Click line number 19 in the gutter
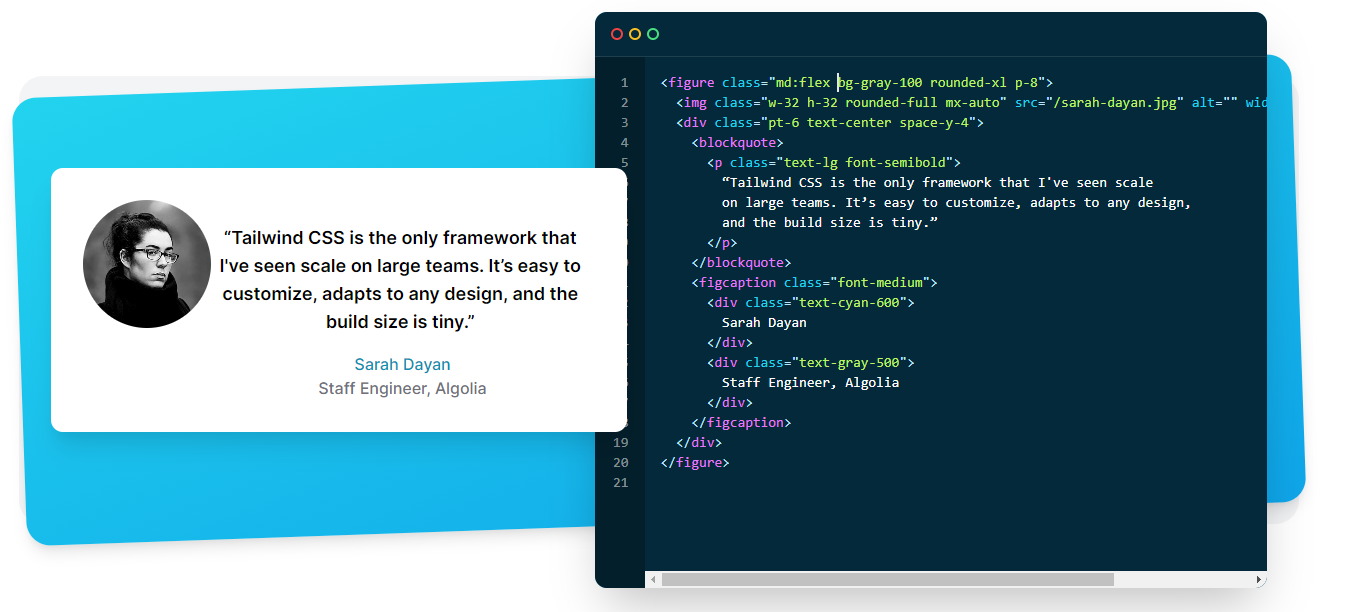 click(621, 443)
